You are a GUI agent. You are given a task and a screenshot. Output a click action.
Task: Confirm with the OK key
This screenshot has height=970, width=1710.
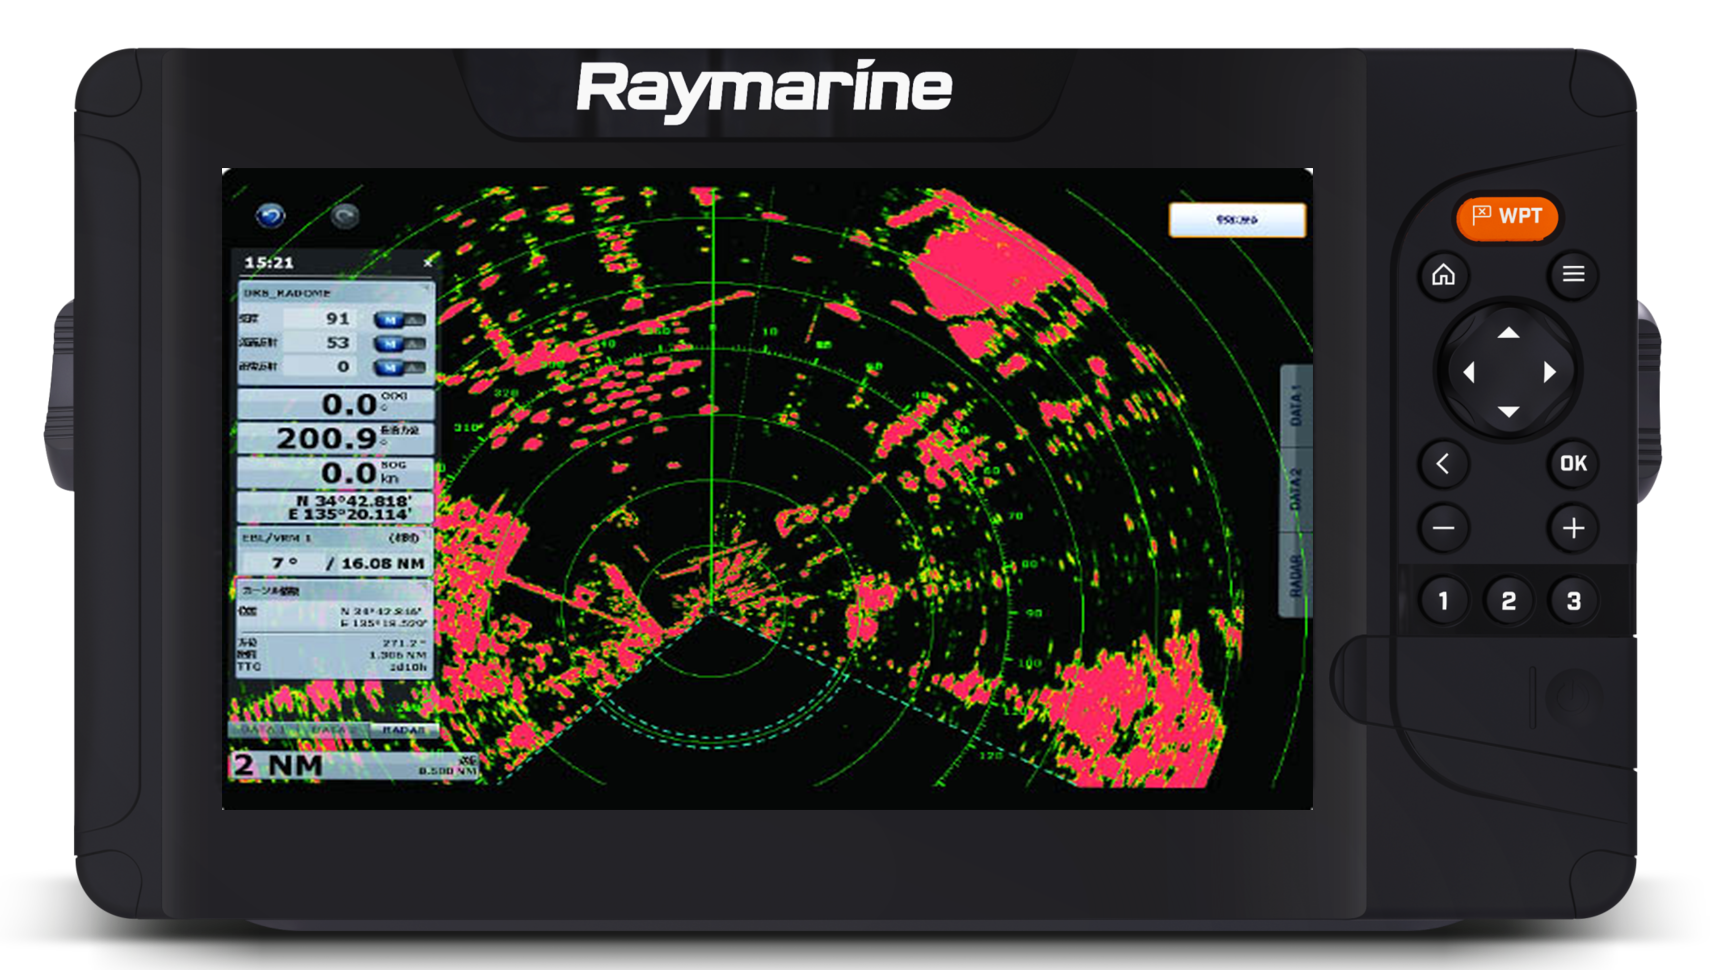coord(1573,463)
